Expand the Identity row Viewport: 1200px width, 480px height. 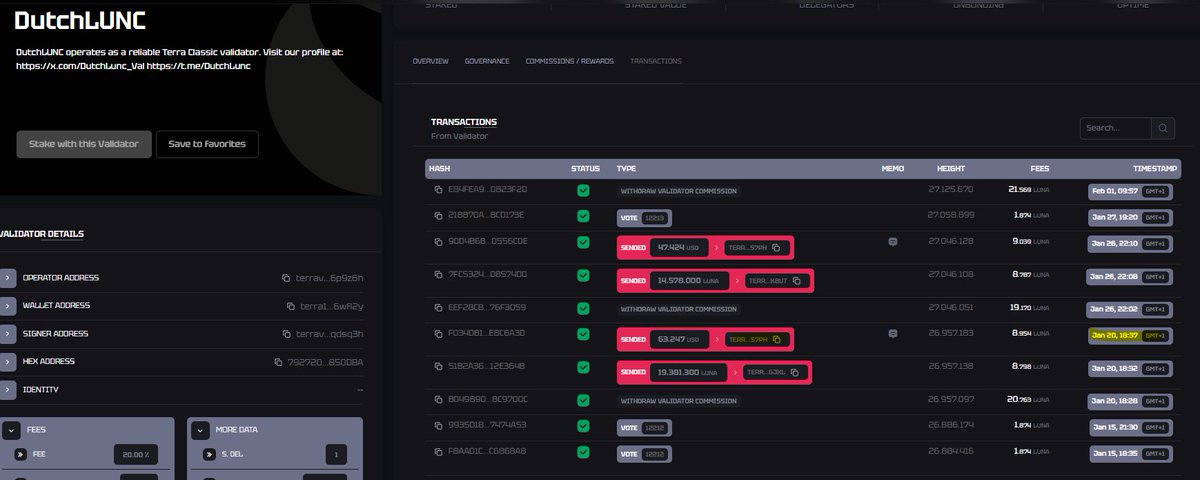coord(7,390)
